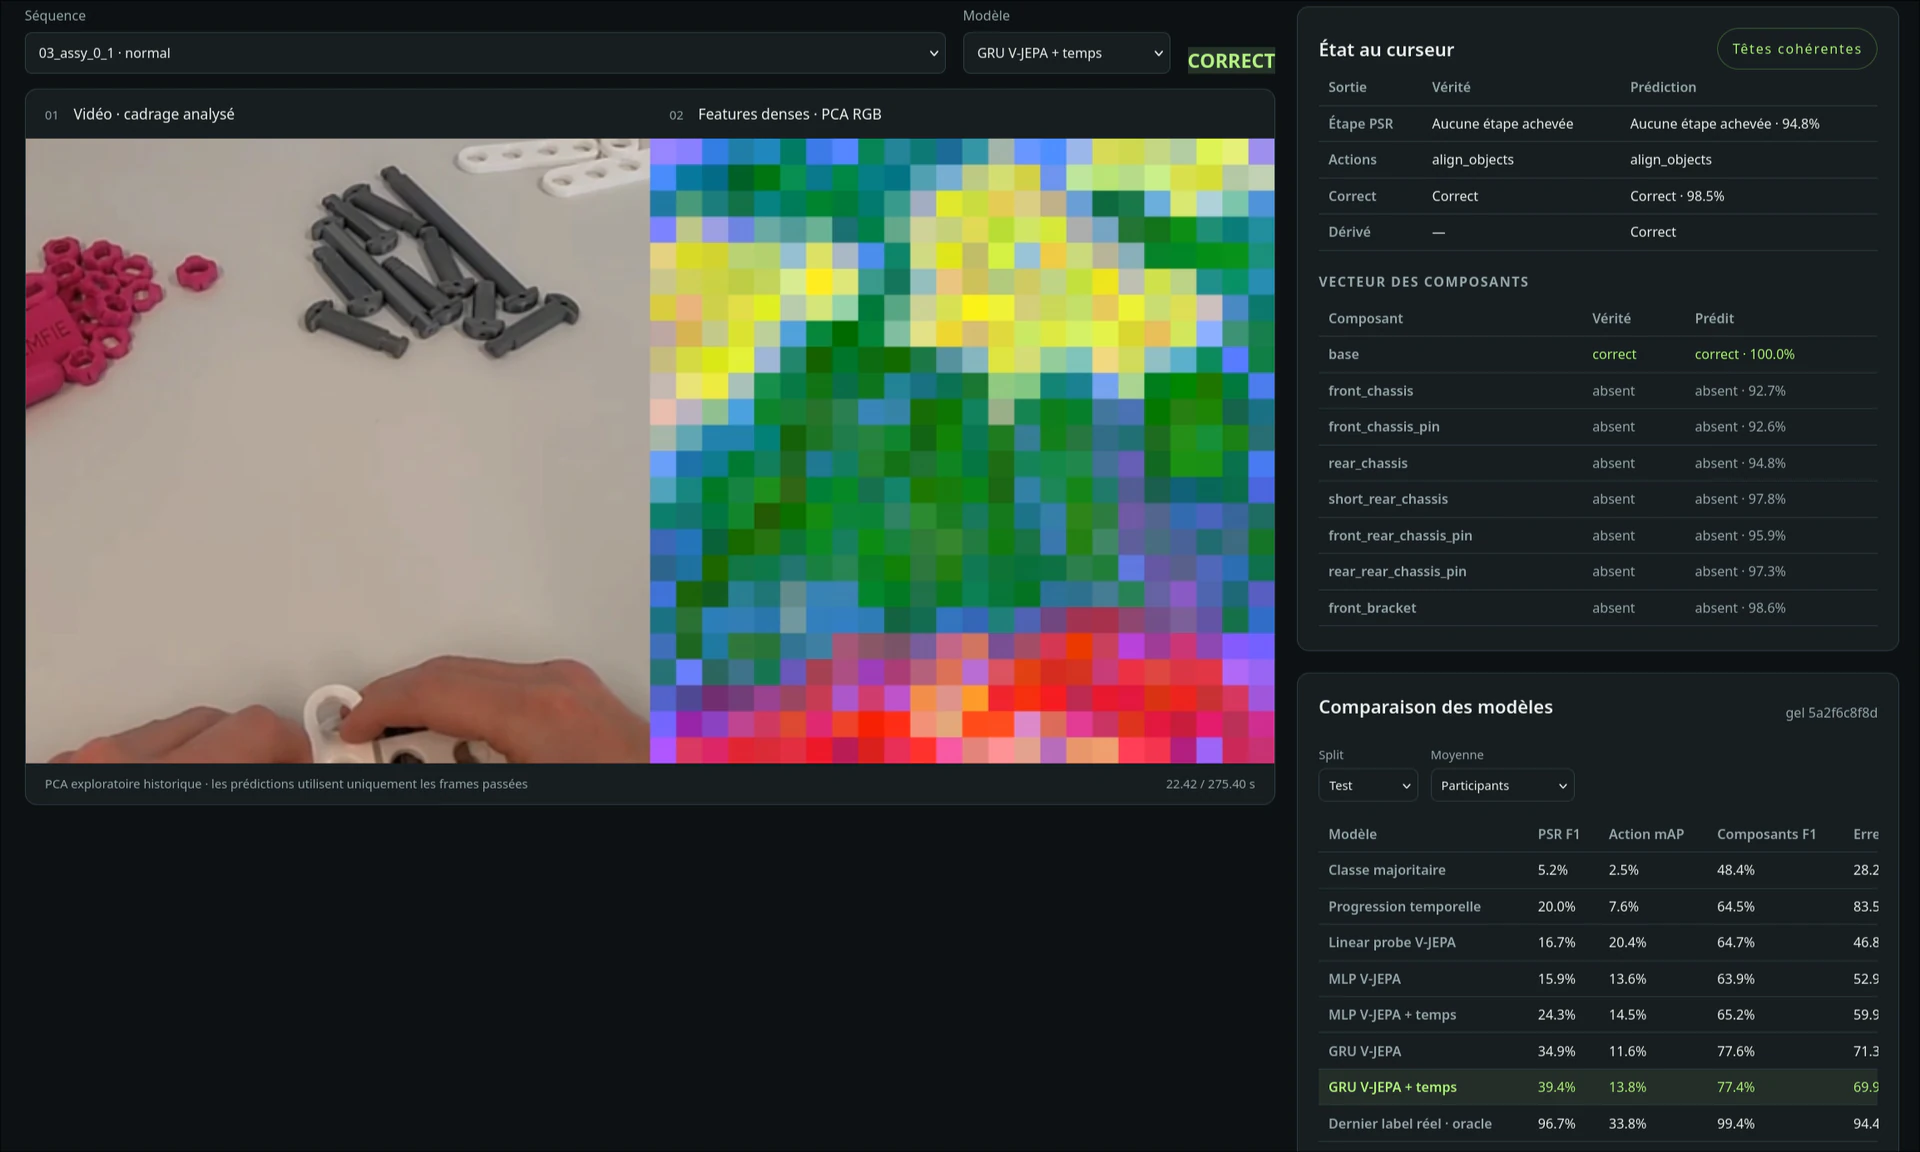Click the Correct · 98.5% prediction

point(1677,196)
